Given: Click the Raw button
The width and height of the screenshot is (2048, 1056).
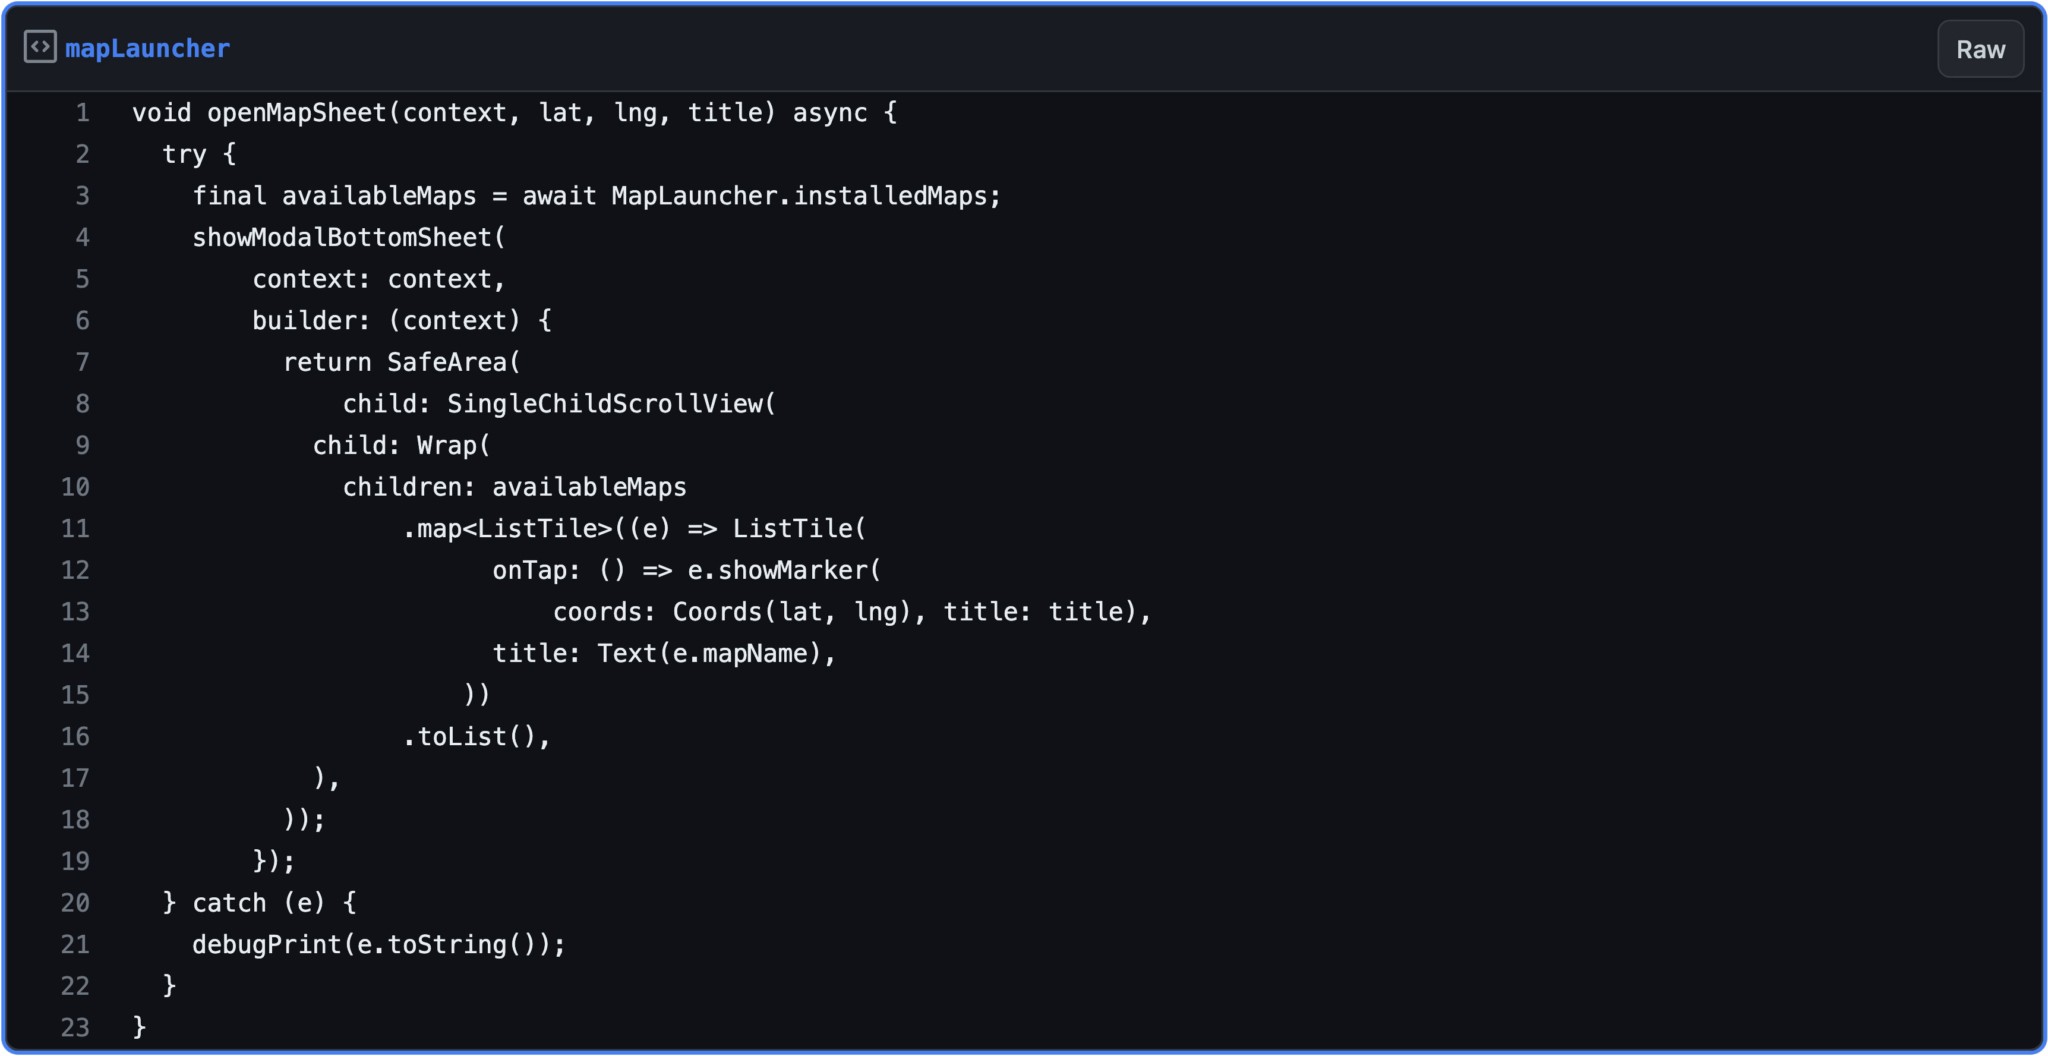Looking at the screenshot, I should (x=1979, y=50).
